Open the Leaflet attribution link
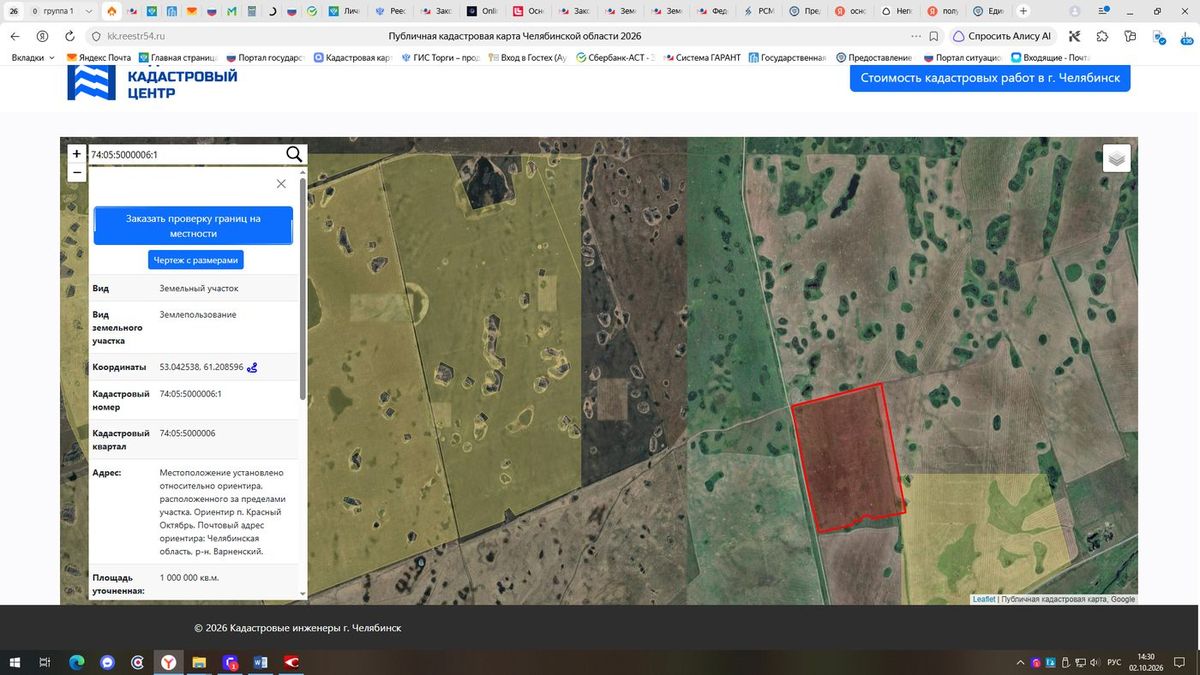Image resolution: width=1200 pixels, height=675 pixels. pos(984,599)
